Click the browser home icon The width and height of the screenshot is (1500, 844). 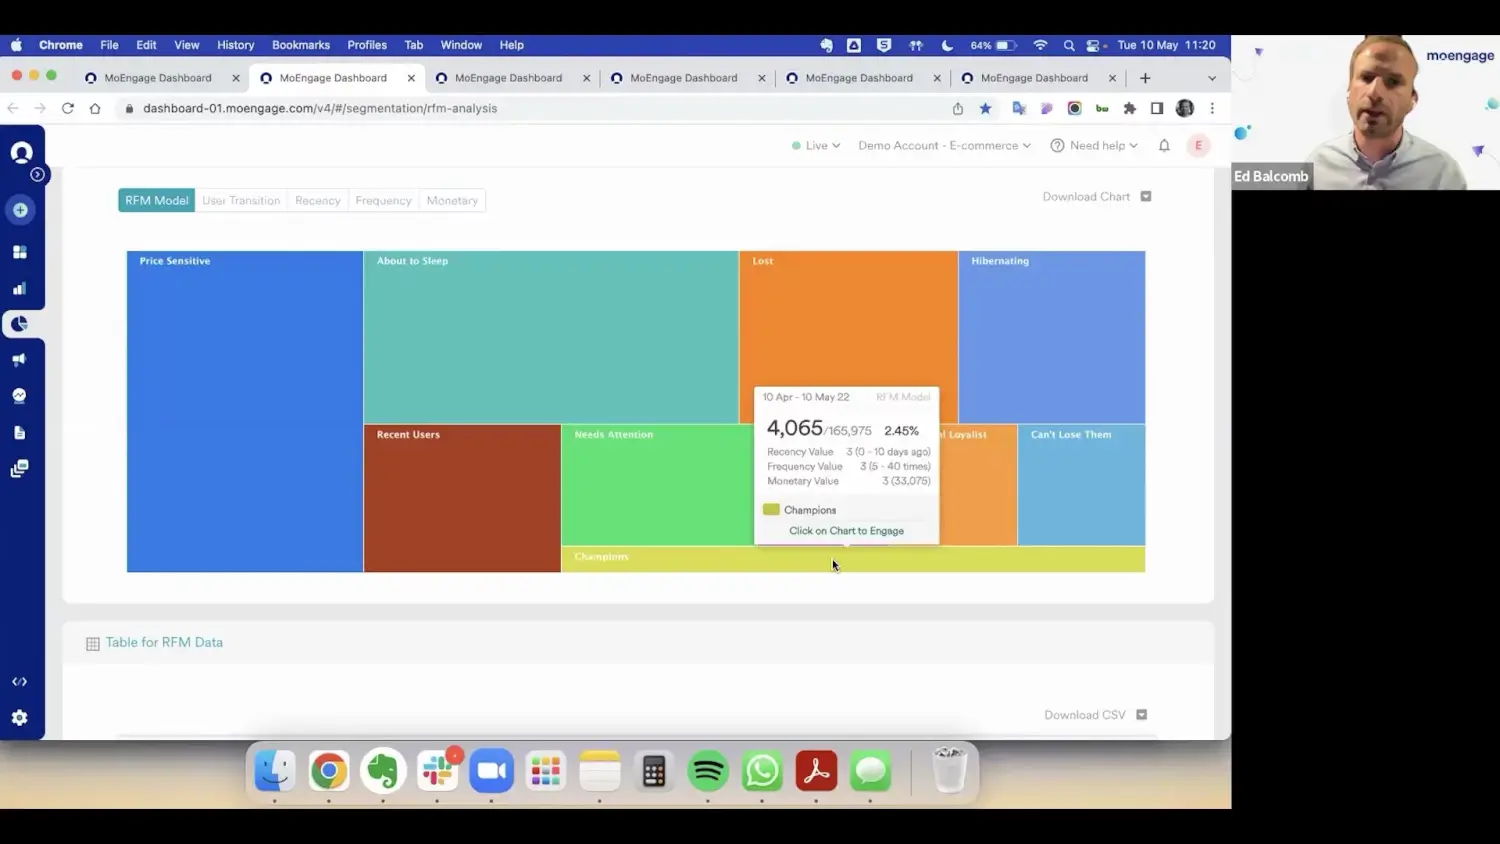click(95, 108)
